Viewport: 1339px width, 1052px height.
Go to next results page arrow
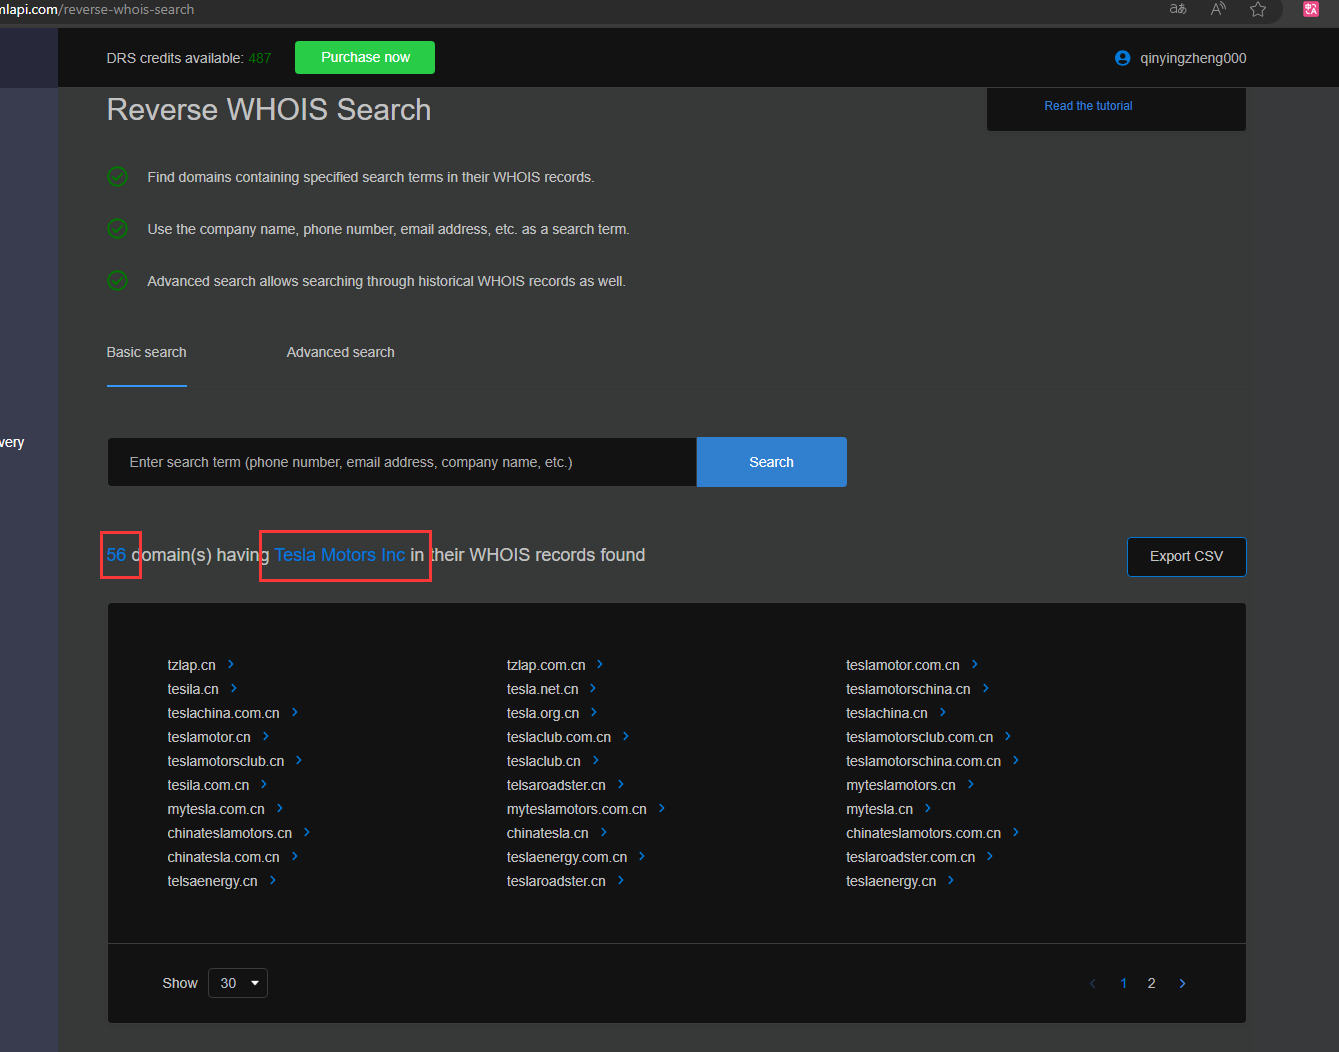1182,983
